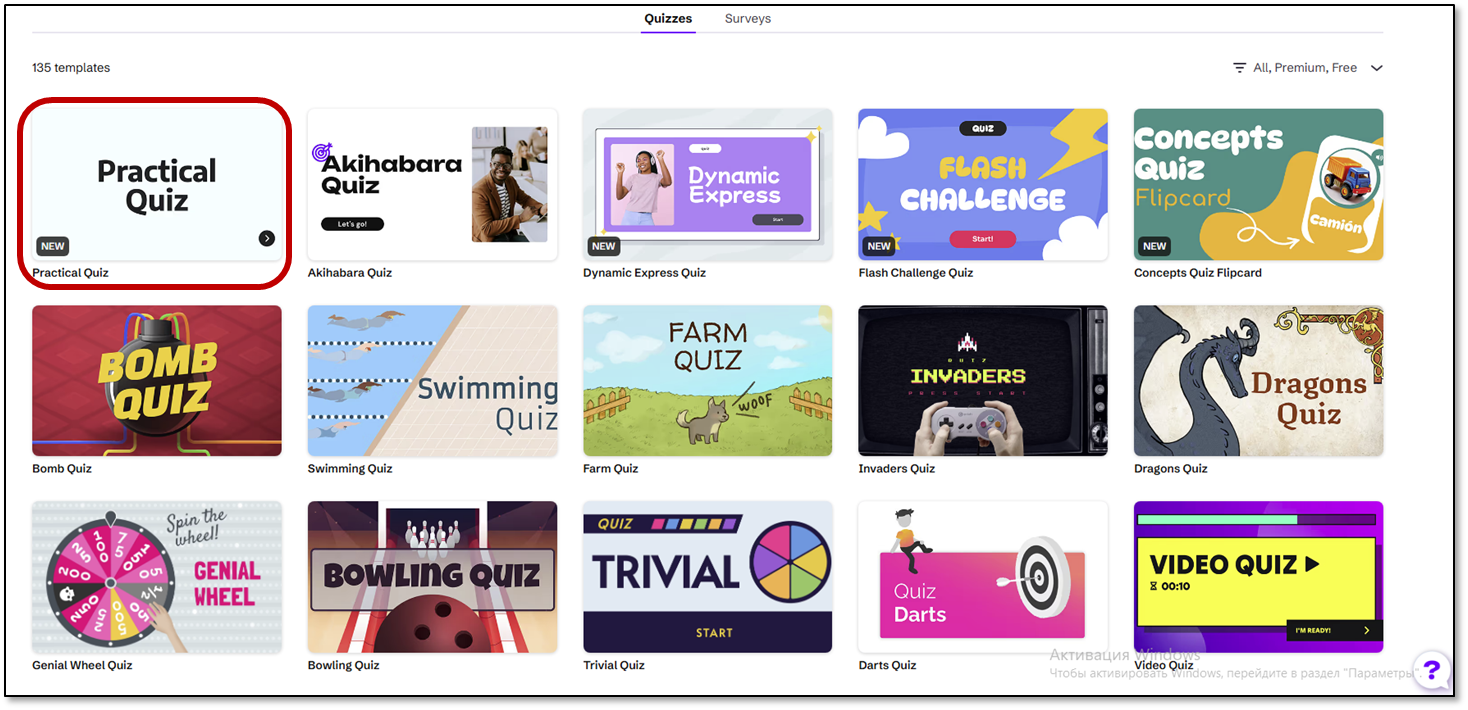Choose the Genial Wheel Quiz template thumbnail
Image resolution: width=1468 pixels, height=710 pixels.
[157, 577]
